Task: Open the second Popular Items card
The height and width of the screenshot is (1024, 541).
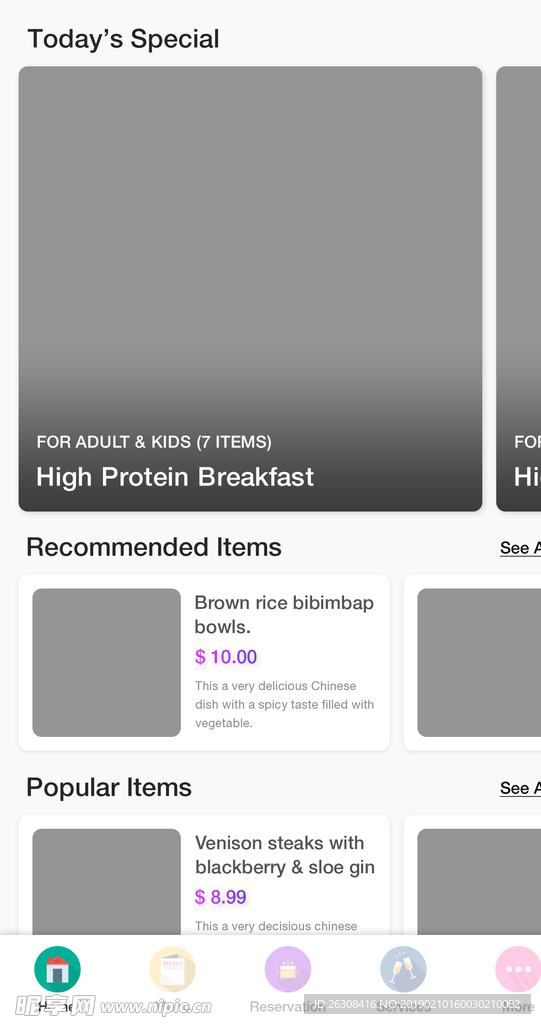Action: point(472,875)
